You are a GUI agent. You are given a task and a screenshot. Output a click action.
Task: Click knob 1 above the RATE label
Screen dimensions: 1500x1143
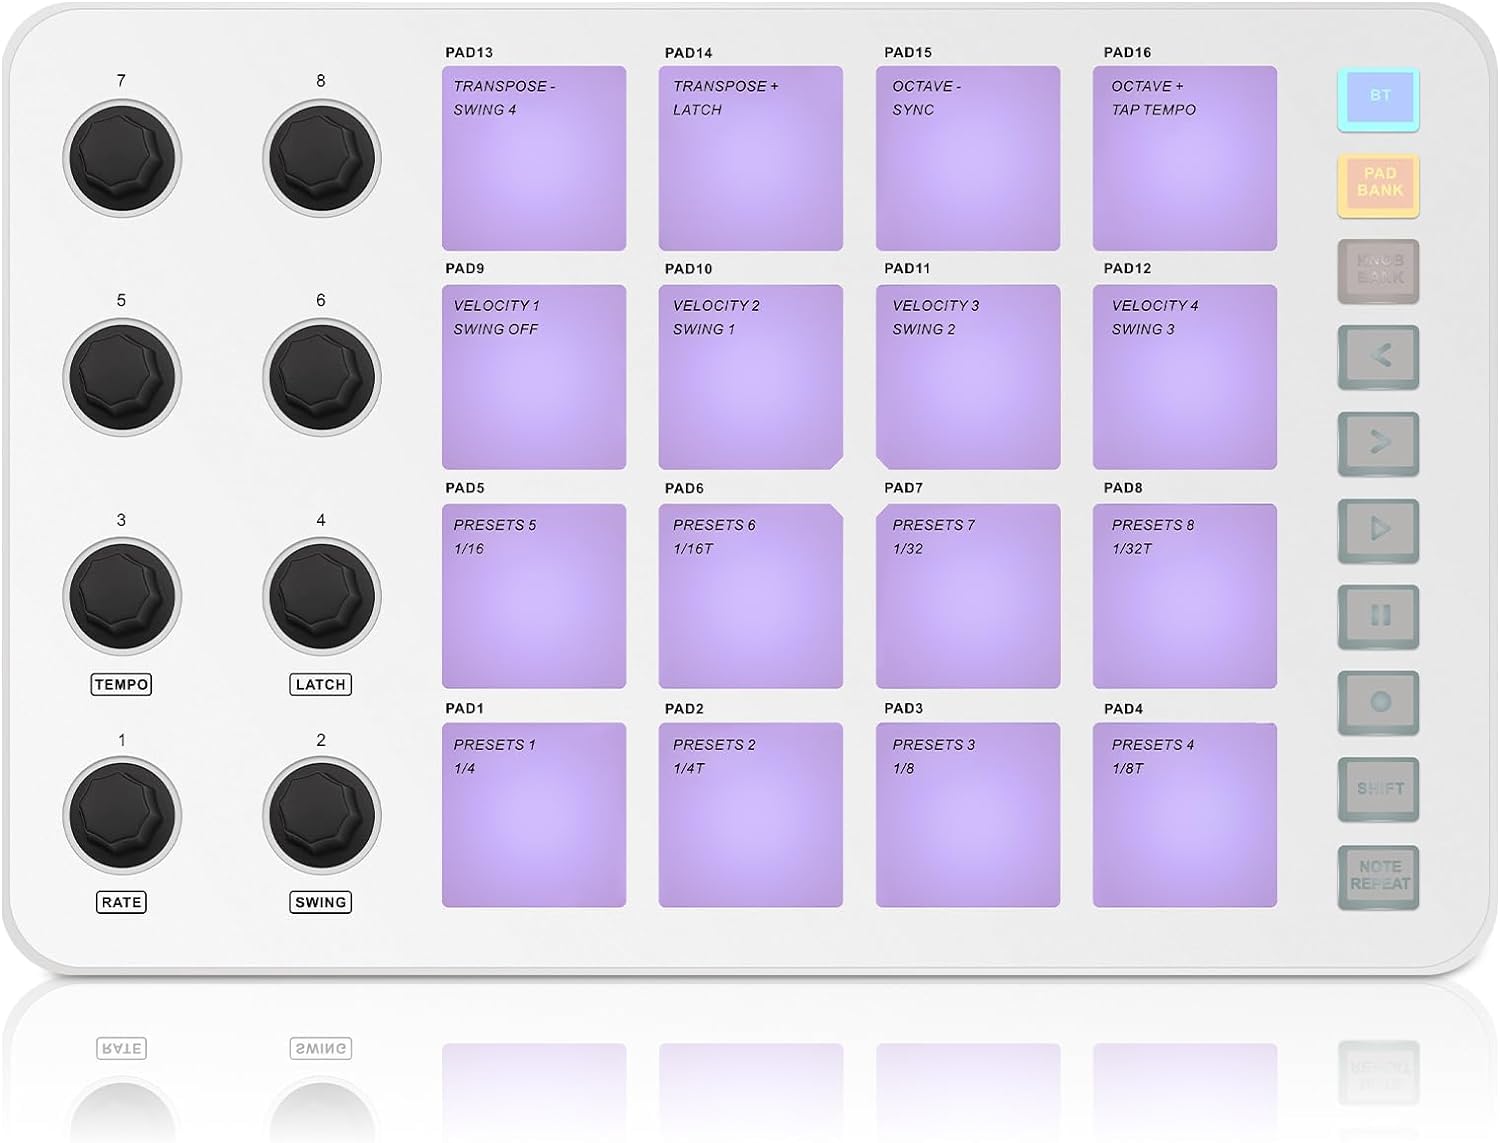pyautogui.click(x=122, y=815)
